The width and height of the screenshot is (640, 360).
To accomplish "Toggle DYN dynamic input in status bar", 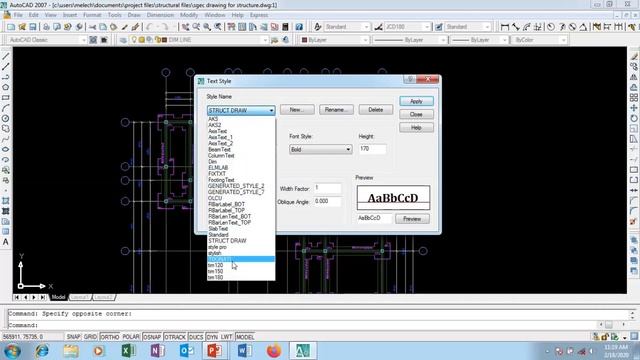I will [212, 337].
